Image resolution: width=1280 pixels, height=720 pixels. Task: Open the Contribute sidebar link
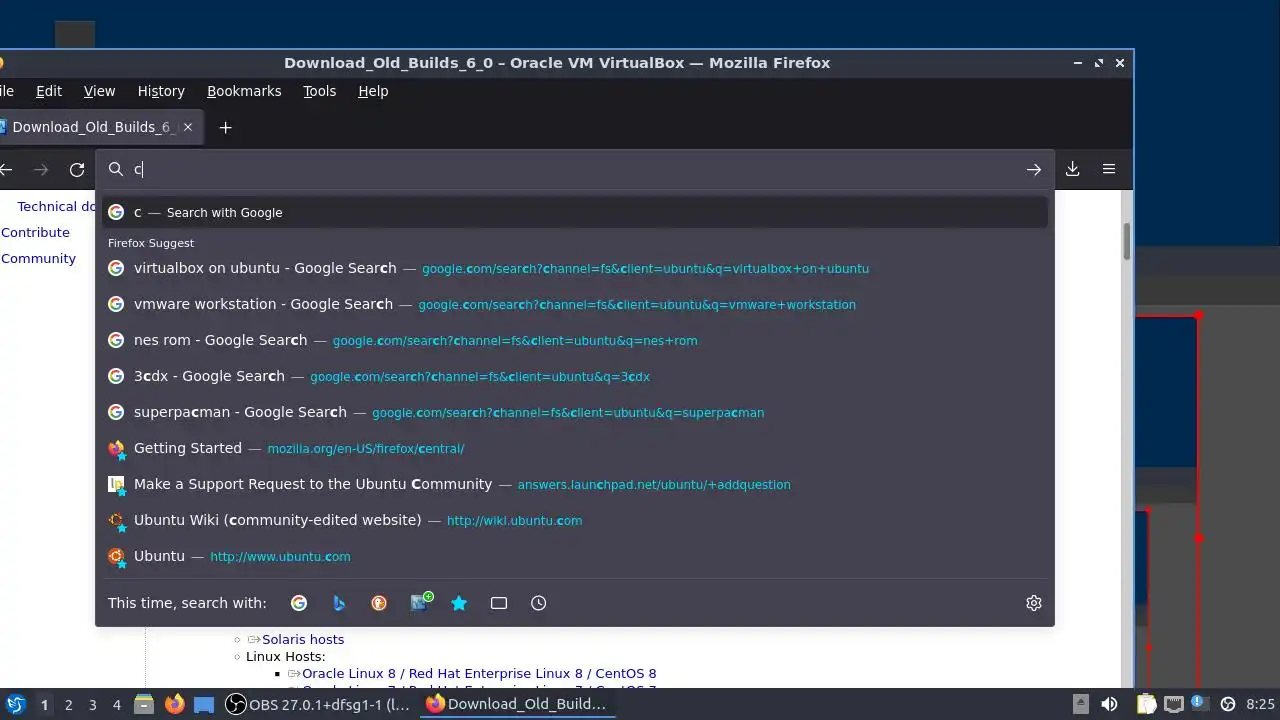[x=35, y=232]
